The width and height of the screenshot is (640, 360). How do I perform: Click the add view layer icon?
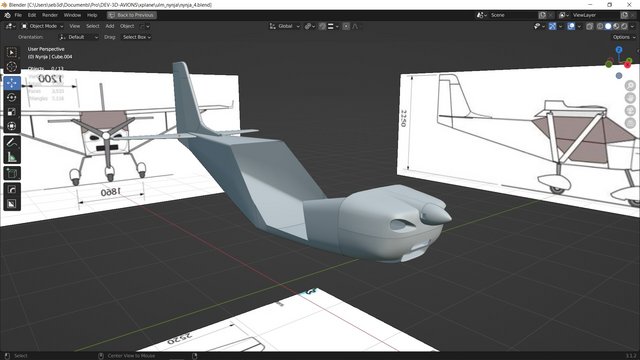(624, 15)
